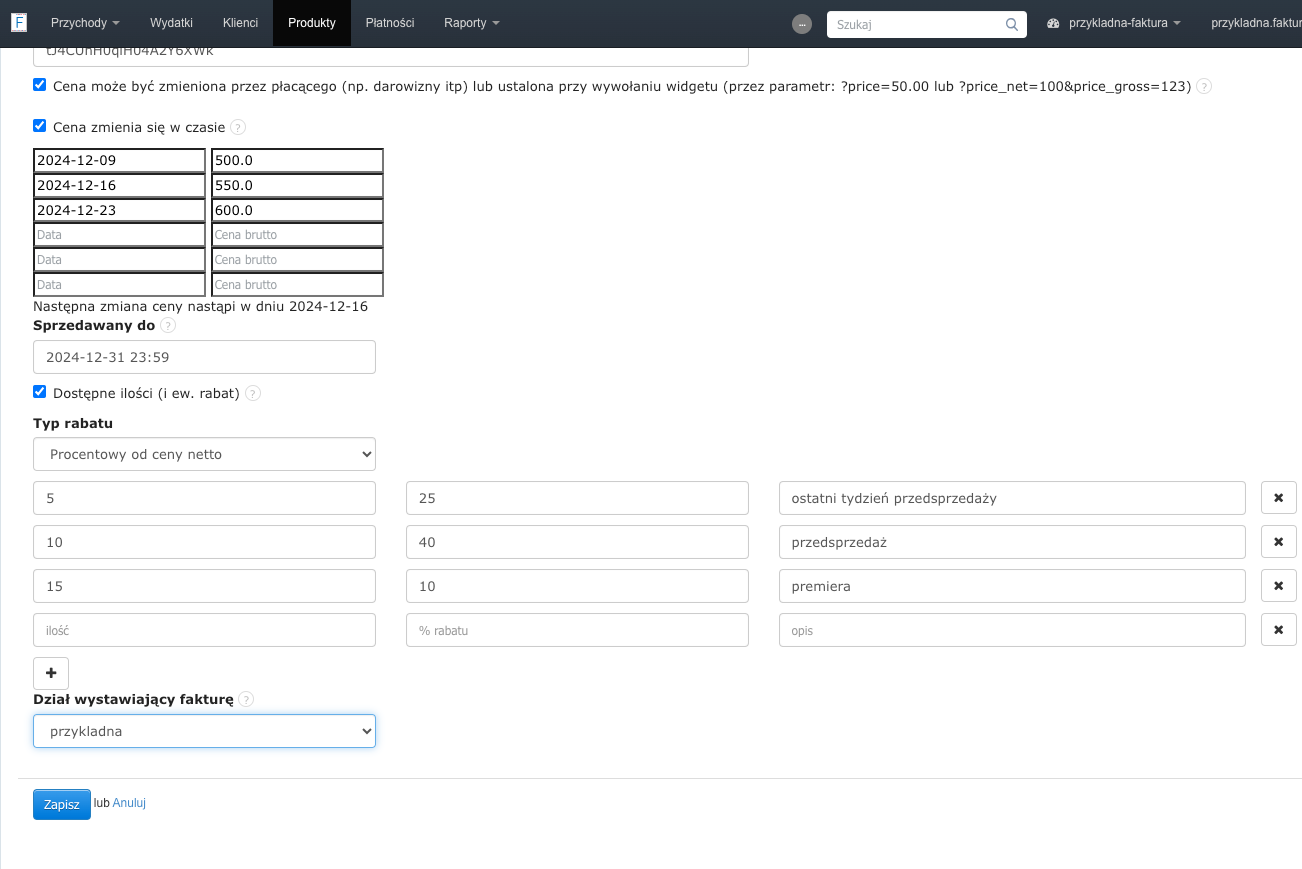The image size is (1302, 869).
Task: Open the Dział wystawiający fakturę dropdown
Action: pos(204,731)
